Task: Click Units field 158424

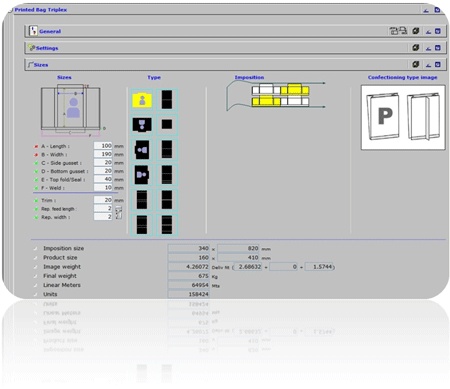Action: [x=189, y=294]
